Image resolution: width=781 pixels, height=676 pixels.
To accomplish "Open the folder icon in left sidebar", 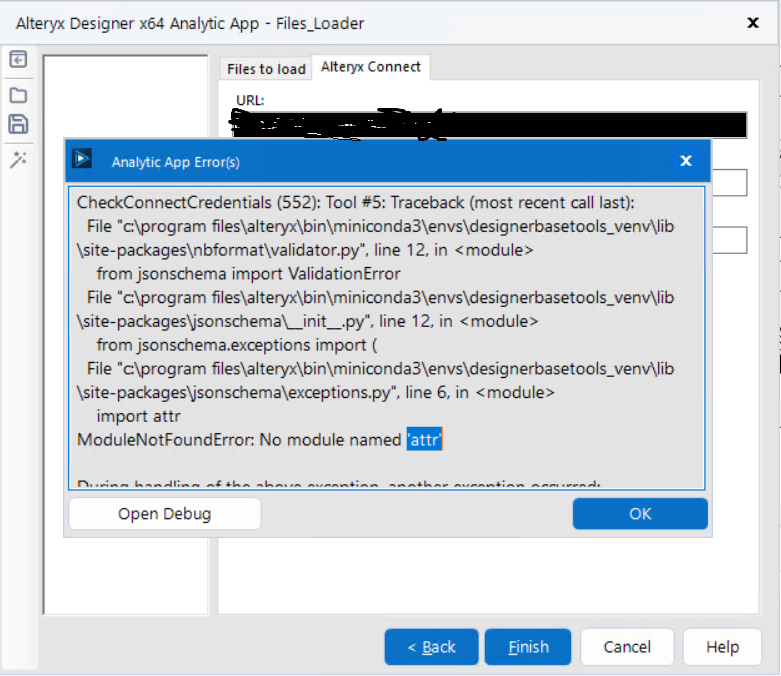I will pyautogui.click(x=18, y=95).
